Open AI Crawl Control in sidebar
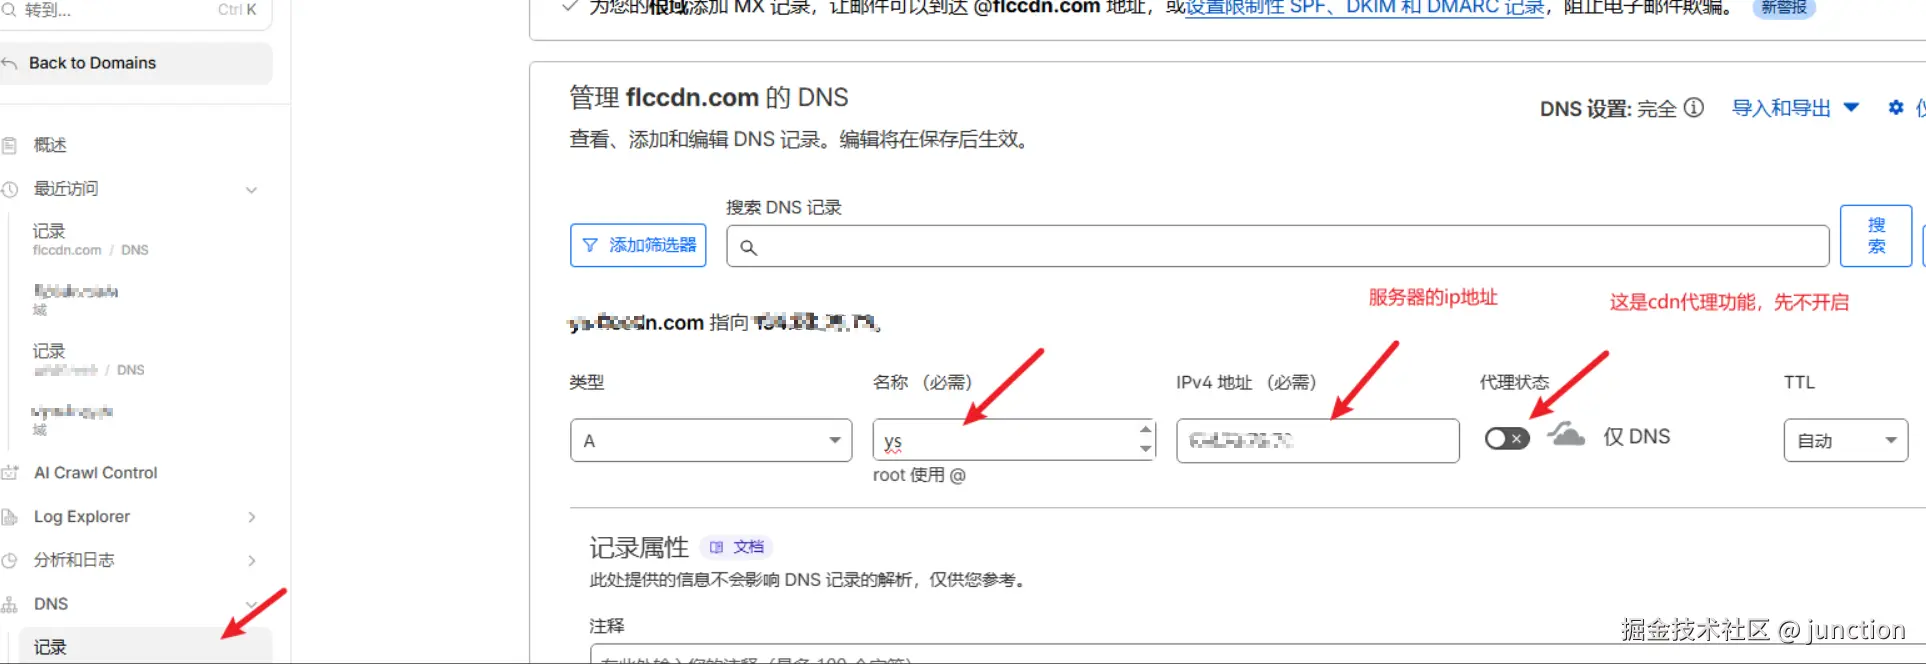 95,473
